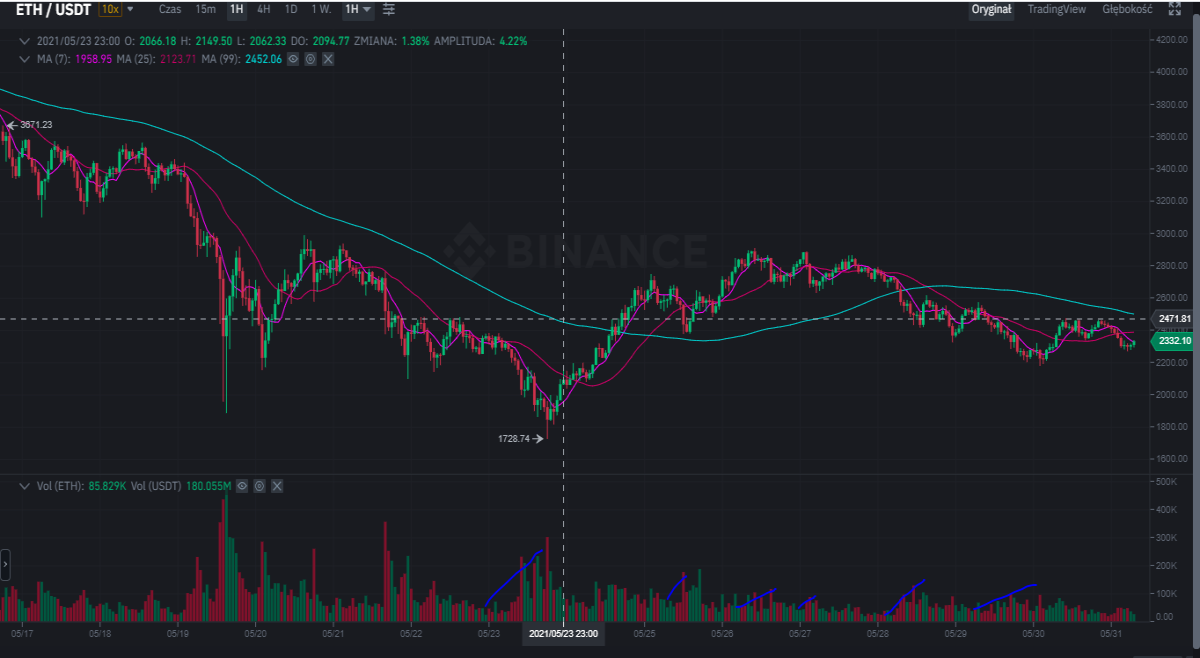The height and width of the screenshot is (658, 1200).
Task: Switch to Głębokość depth chart
Action: 1127,10
